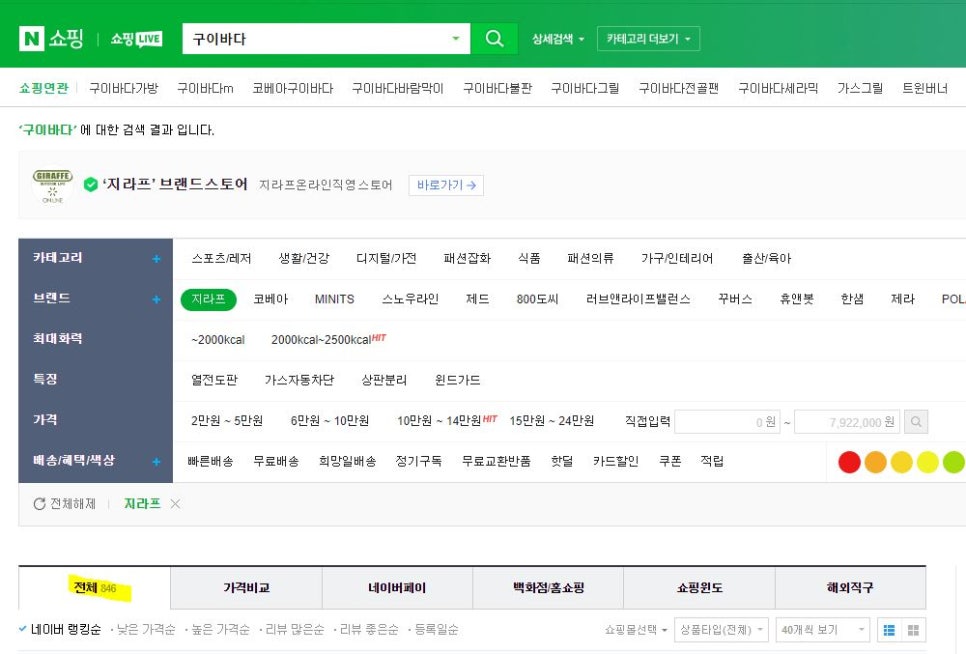The width and height of the screenshot is (966, 654).
Task: Remove the 지라프 filter with X
Action: coord(175,504)
